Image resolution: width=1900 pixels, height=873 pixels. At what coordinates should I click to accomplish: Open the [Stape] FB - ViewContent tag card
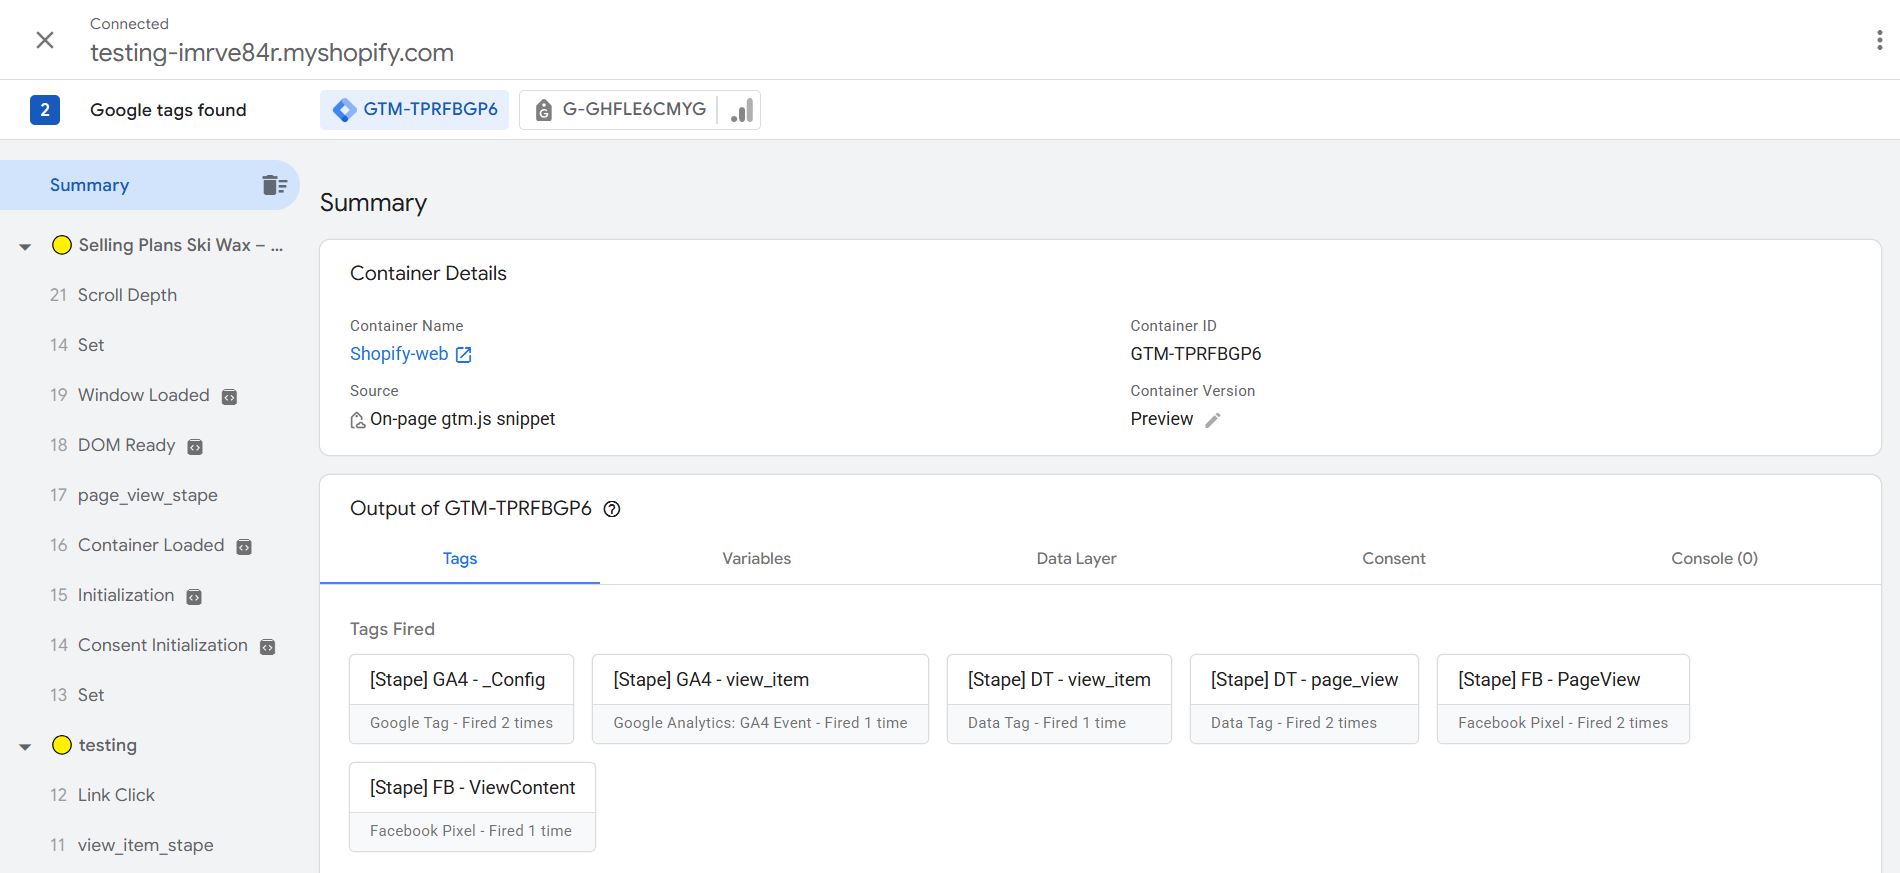pyautogui.click(x=472, y=807)
